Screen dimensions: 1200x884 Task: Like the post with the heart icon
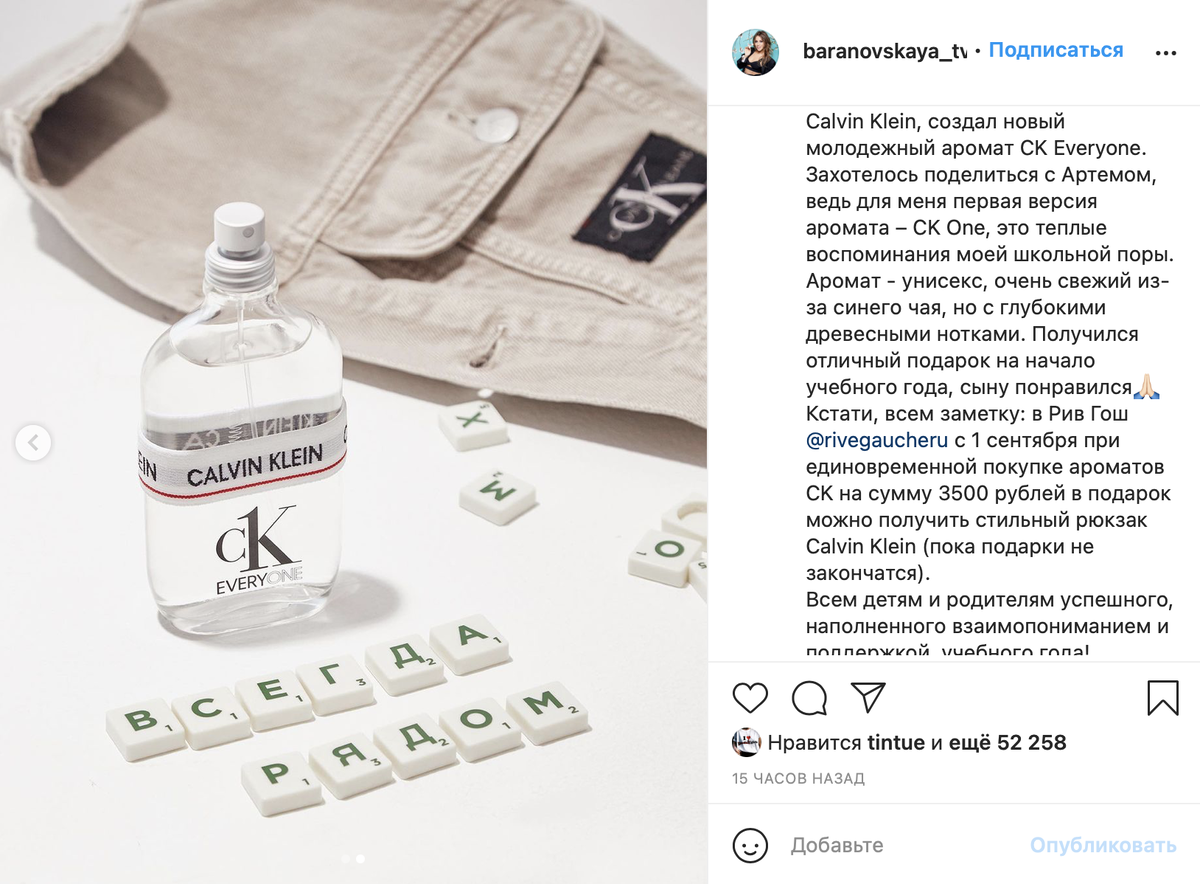click(x=750, y=697)
